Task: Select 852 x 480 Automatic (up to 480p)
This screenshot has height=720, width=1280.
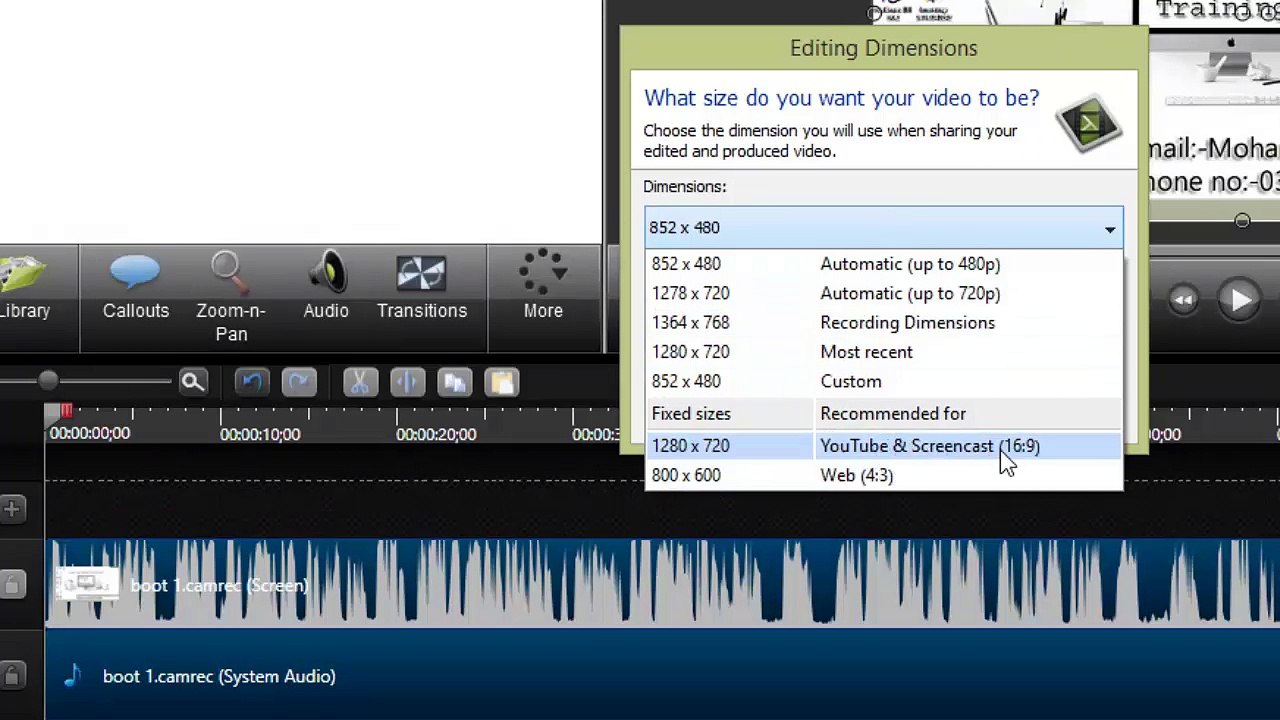Action: point(884,264)
